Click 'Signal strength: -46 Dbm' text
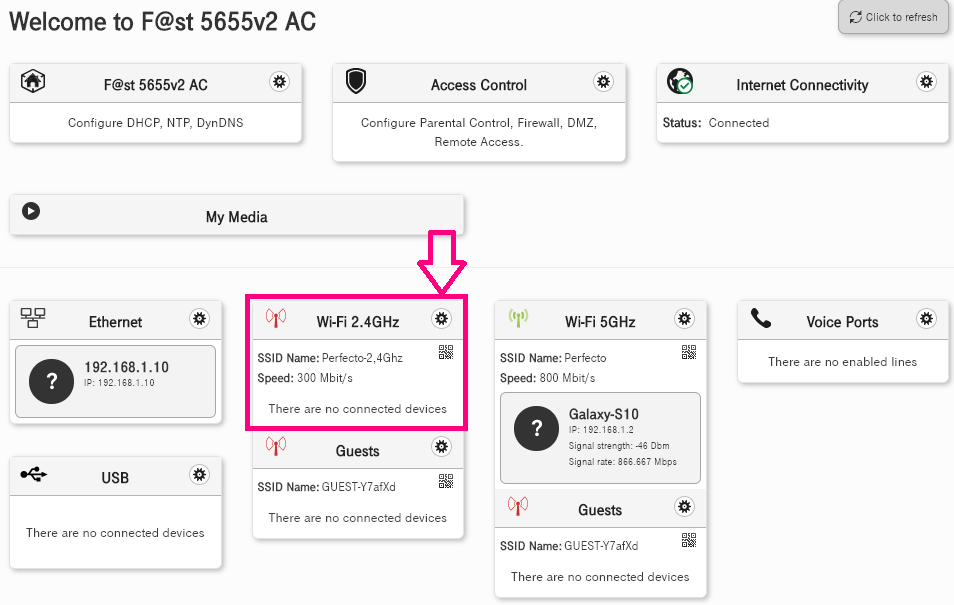 point(619,446)
